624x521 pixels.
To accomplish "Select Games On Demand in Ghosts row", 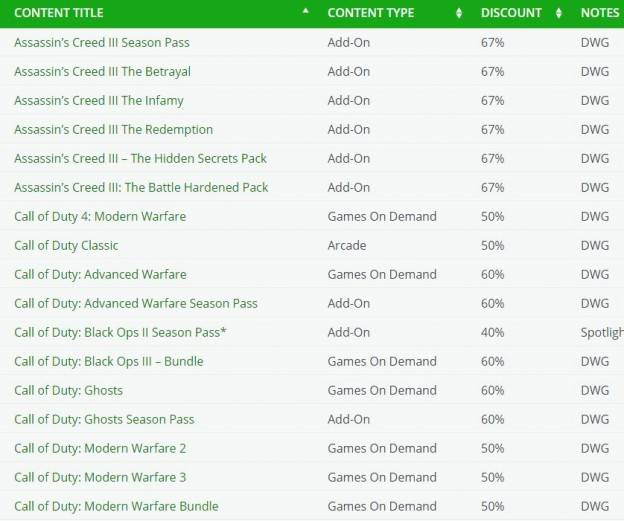I will pyautogui.click(x=382, y=390).
